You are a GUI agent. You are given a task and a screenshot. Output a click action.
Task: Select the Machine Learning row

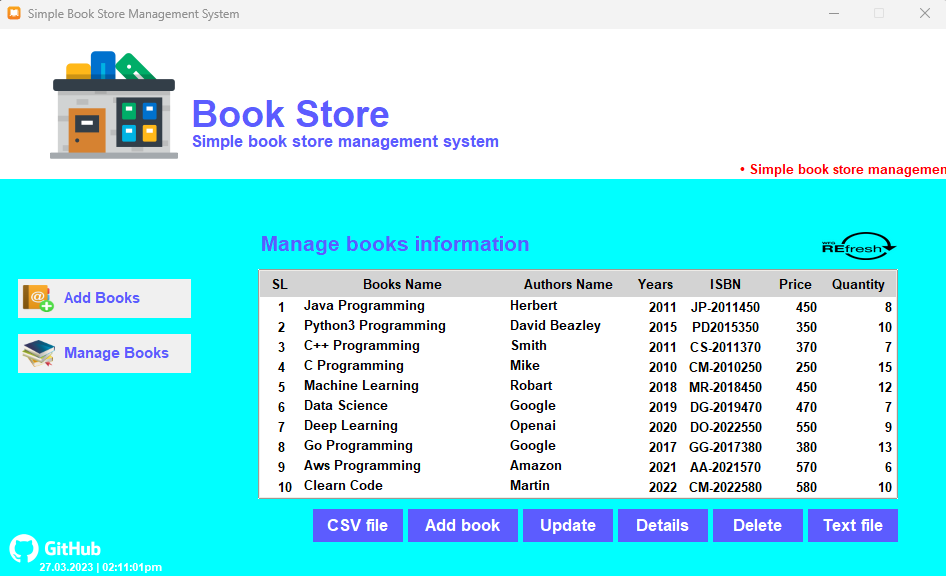pyautogui.click(x=578, y=387)
